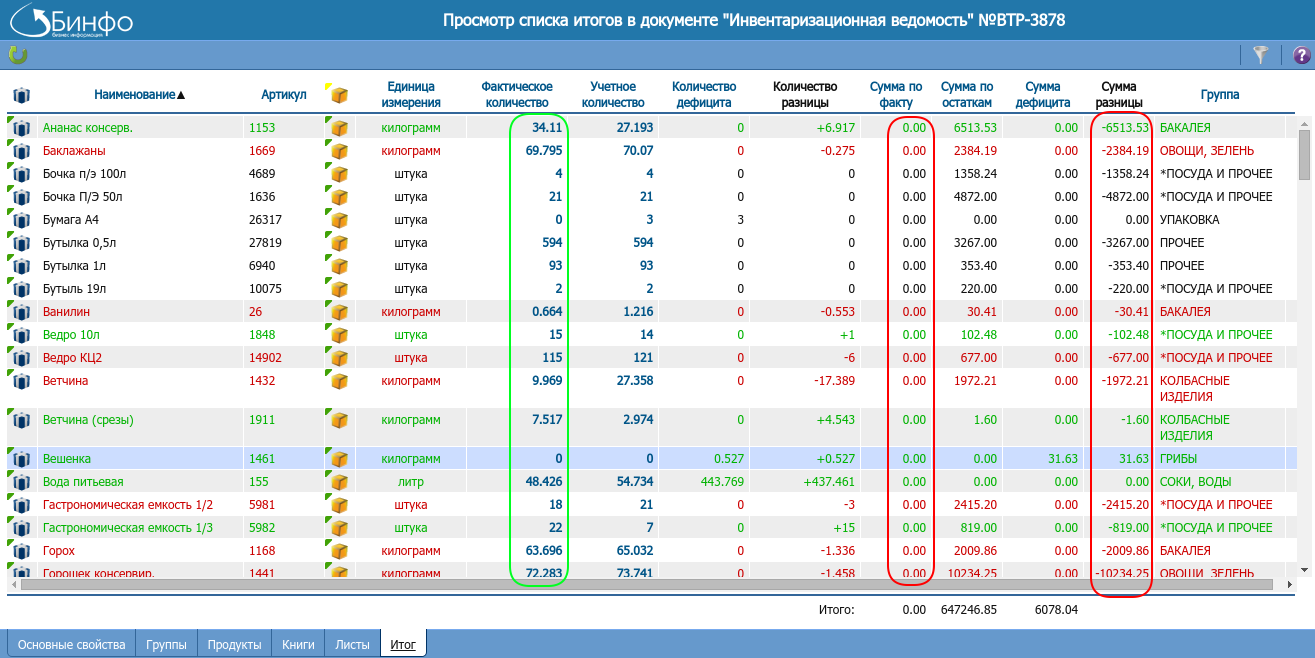This screenshot has width=1315, height=658.
Task: Click orange package icon for Бочка П/Э 50л
Action: point(339,197)
